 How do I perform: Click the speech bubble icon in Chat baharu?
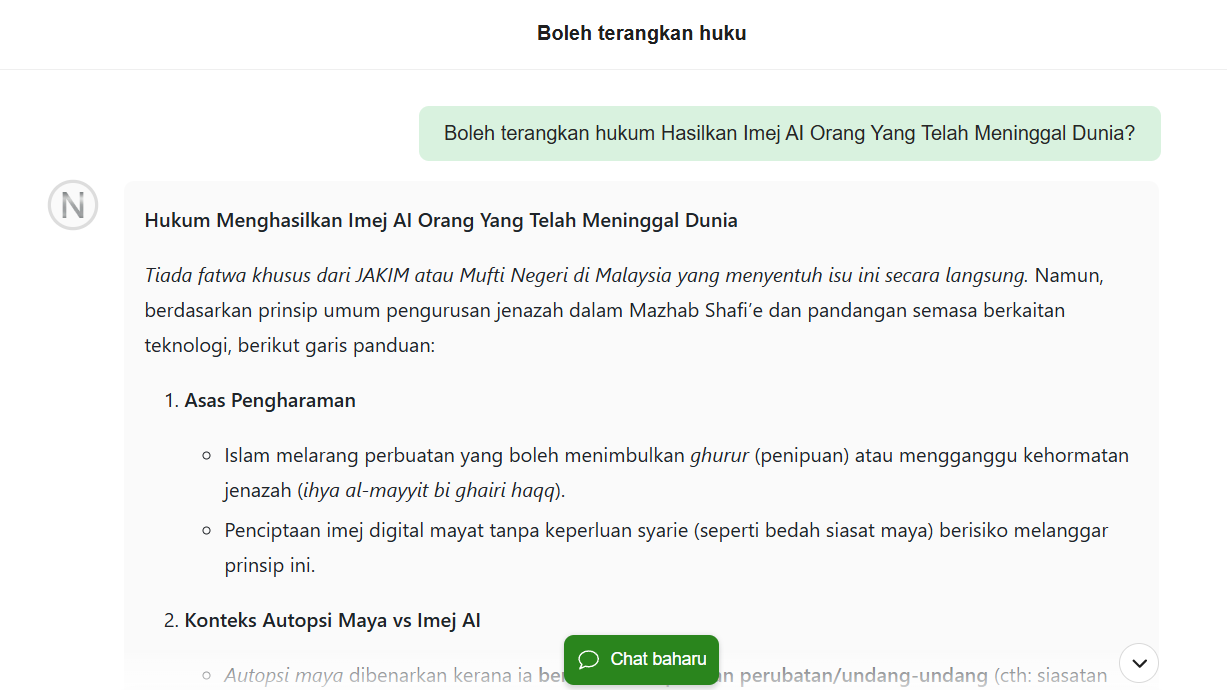[x=589, y=660]
